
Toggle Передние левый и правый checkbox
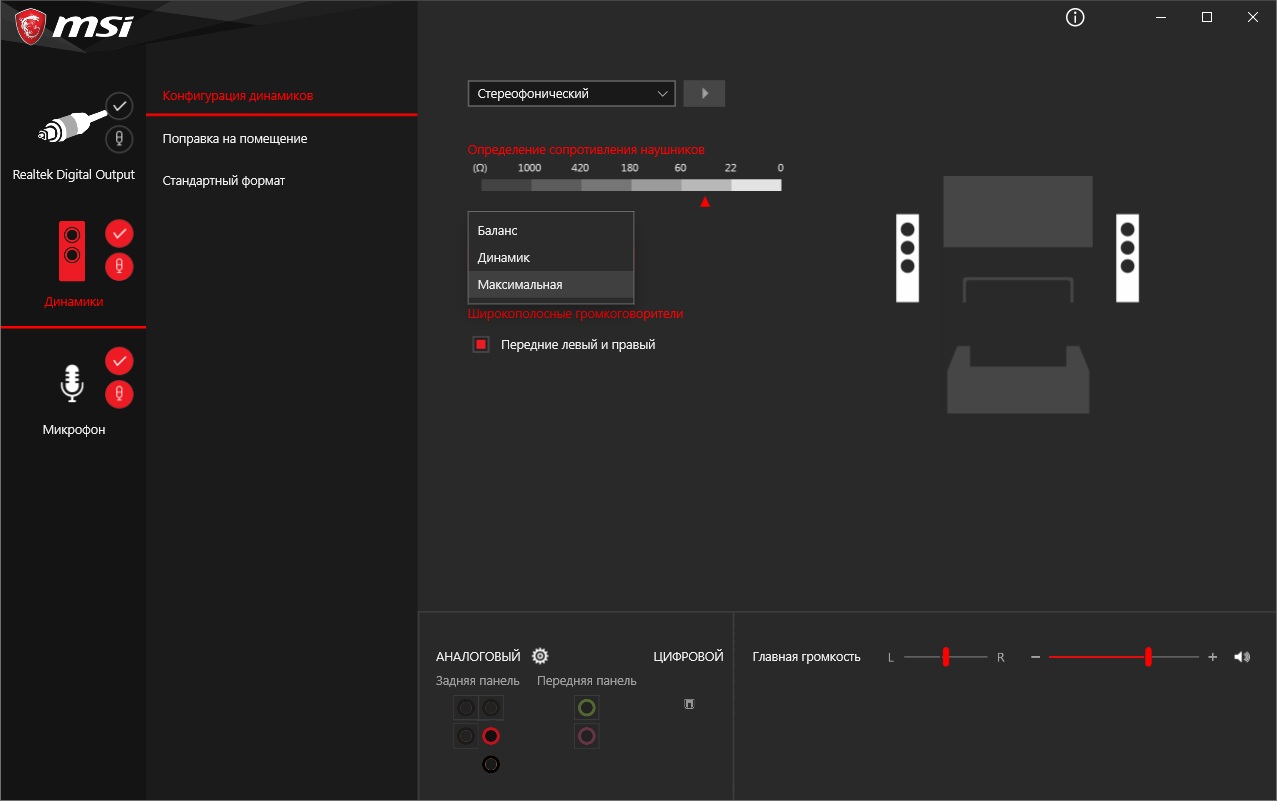481,345
